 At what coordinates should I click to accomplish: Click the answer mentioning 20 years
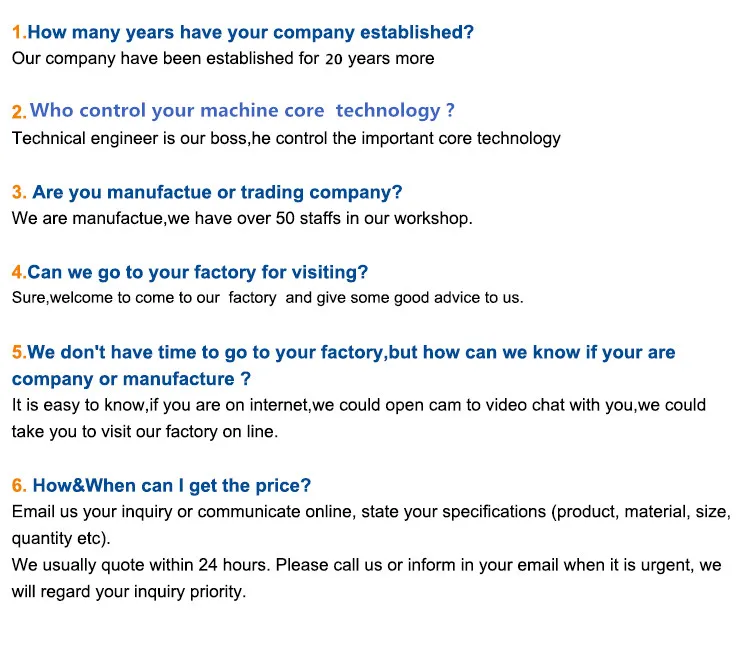point(223,58)
